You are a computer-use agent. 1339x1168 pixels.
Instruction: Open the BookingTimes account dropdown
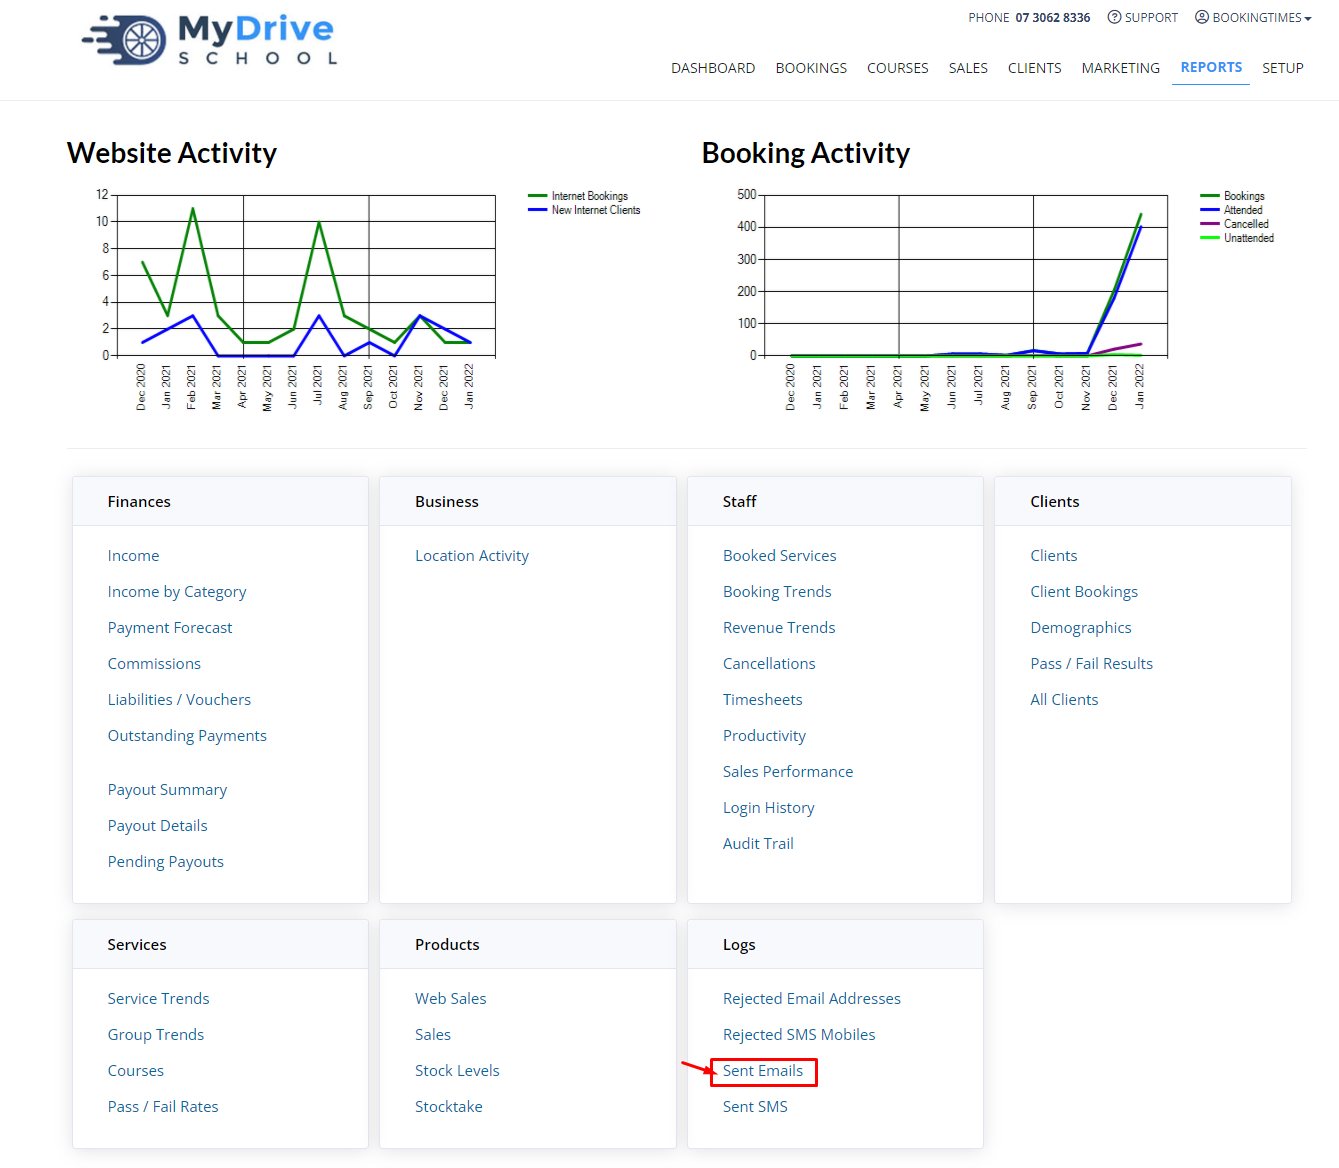coord(1253,17)
